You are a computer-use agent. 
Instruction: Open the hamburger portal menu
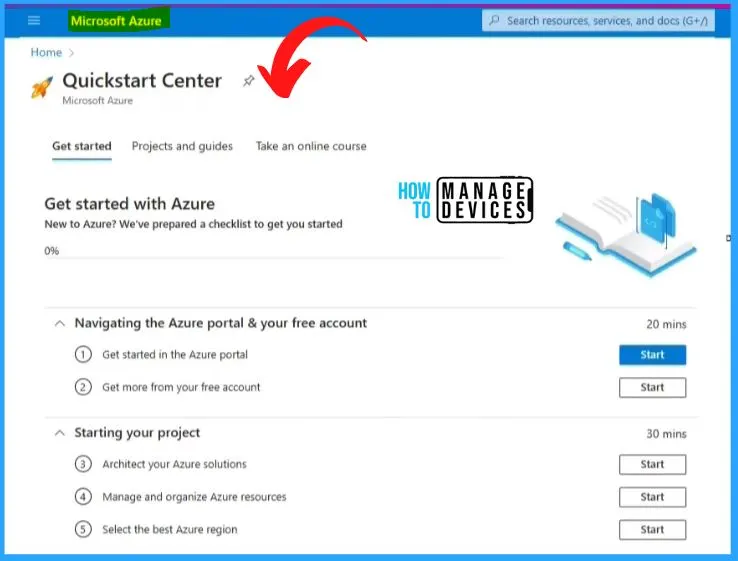pyautogui.click(x=34, y=21)
